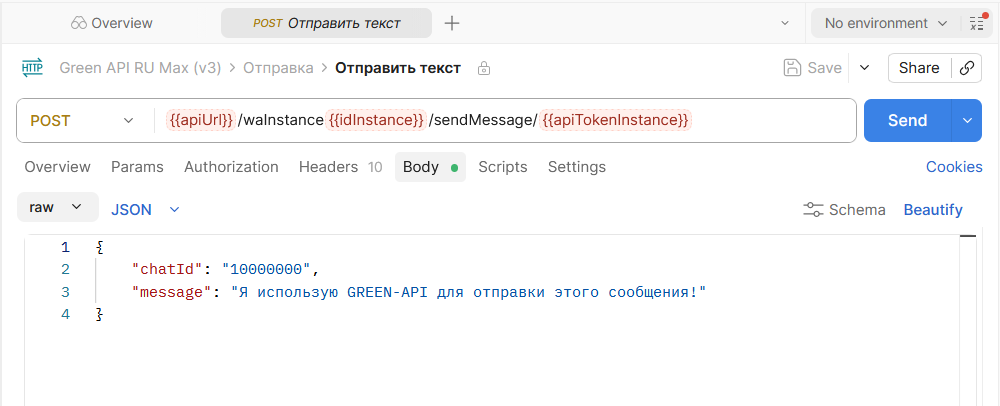
Task: Open the Save options chevron
Action: (864, 68)
